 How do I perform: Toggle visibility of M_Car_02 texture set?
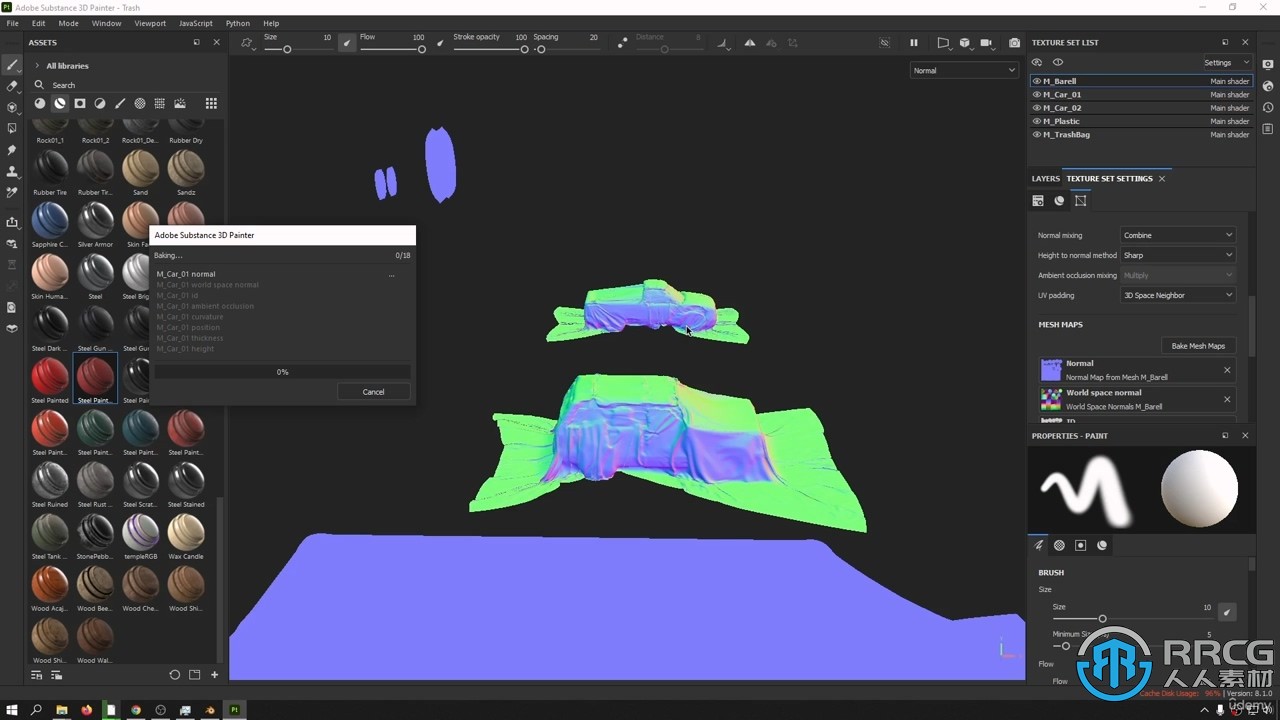click(1037, 108)
